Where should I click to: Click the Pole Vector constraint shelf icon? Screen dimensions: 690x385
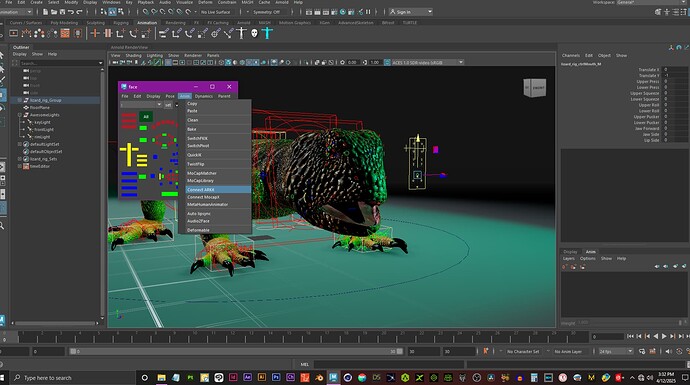pyautogui.click(x=228, y=33)
